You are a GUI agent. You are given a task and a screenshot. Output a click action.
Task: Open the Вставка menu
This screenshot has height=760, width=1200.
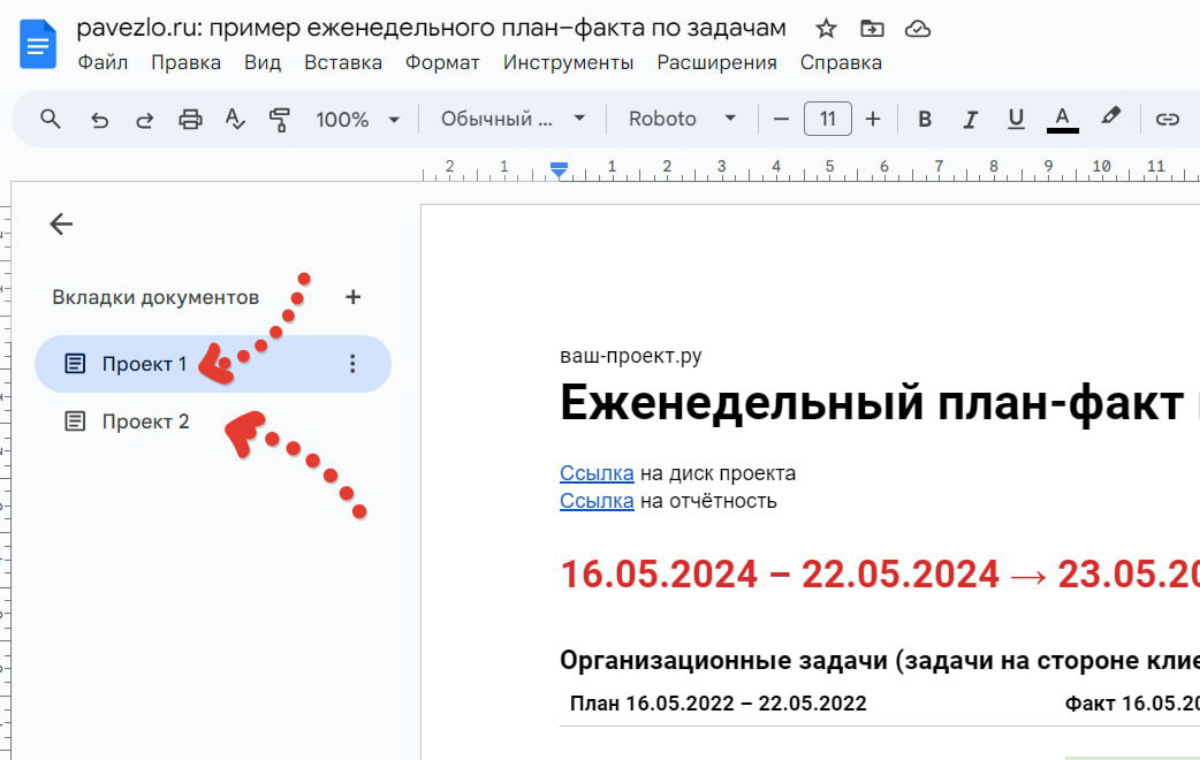point(343,62)
